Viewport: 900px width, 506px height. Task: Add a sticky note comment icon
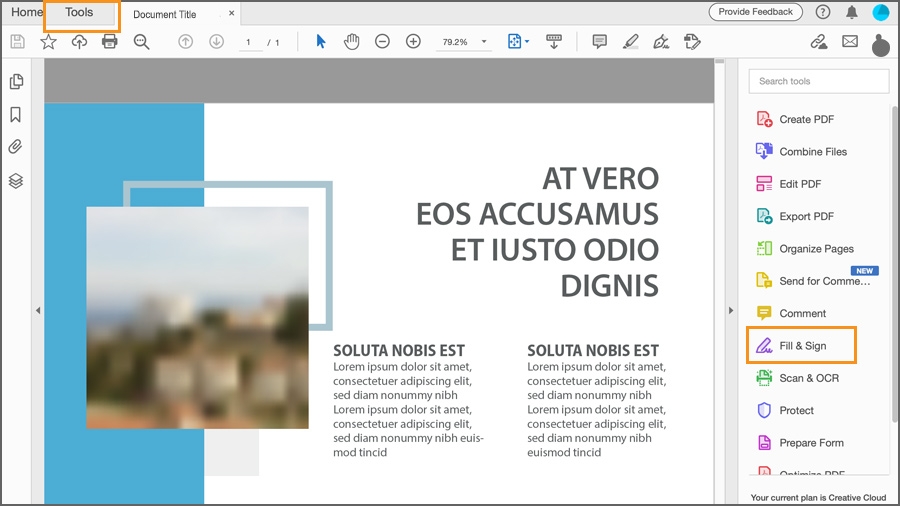coord(599,41)
